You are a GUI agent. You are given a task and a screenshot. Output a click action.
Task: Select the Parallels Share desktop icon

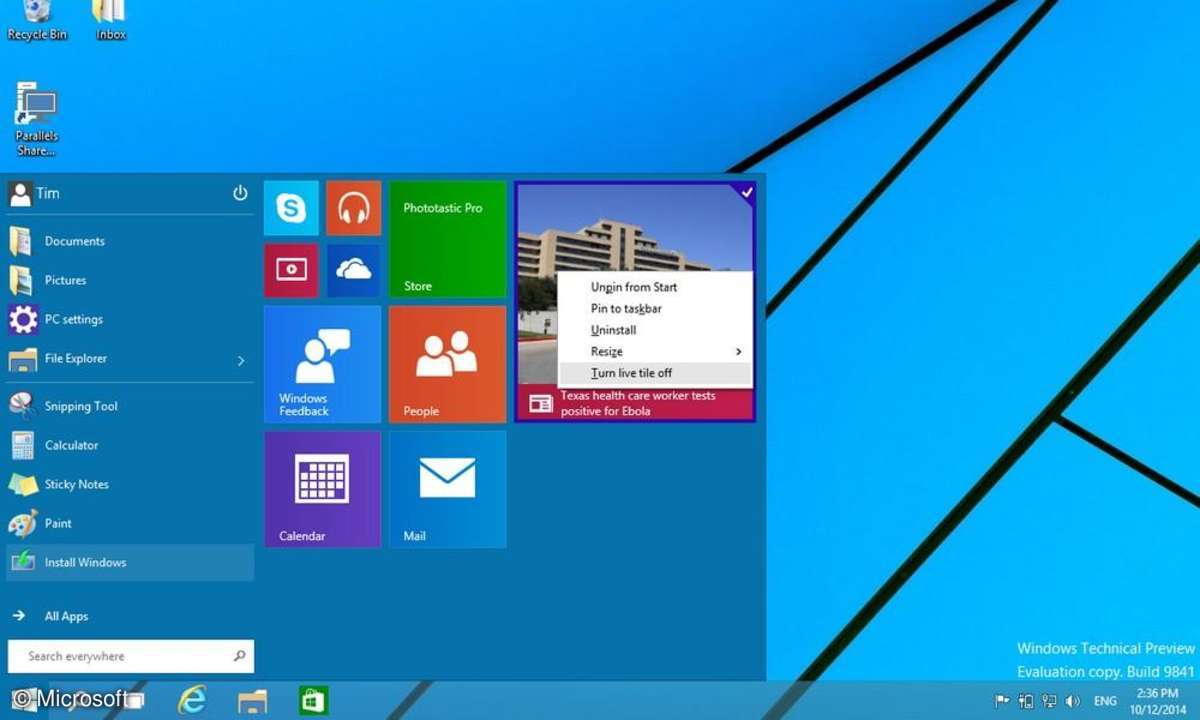point(36,119)
